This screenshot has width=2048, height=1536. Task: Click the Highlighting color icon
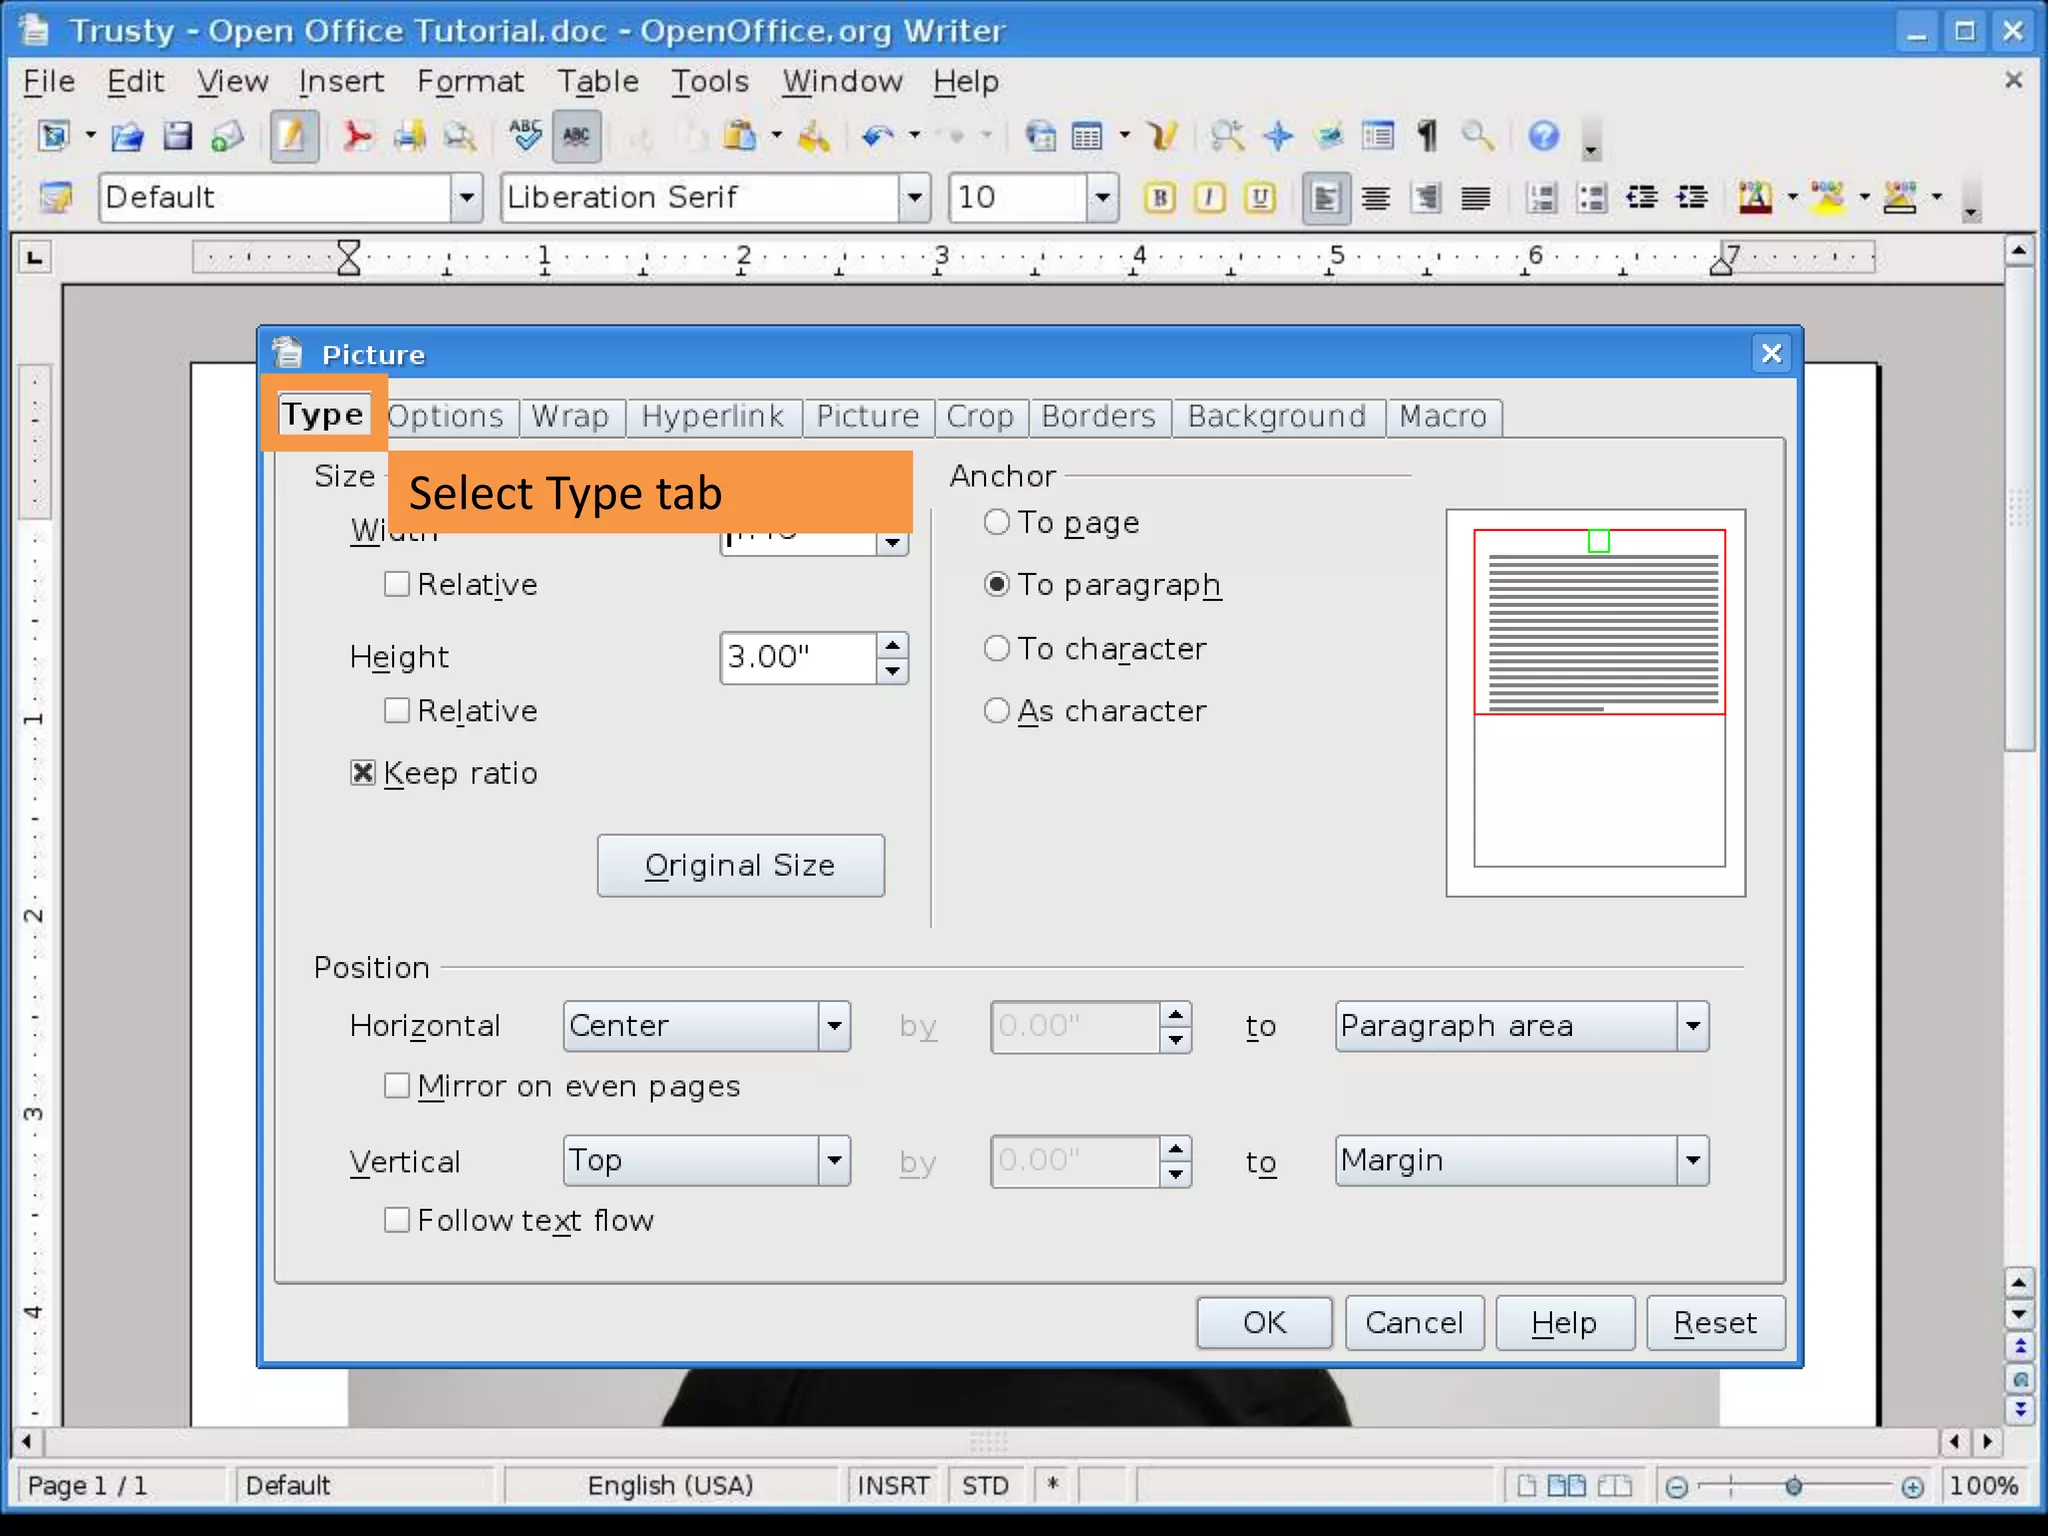[1827, 198]
